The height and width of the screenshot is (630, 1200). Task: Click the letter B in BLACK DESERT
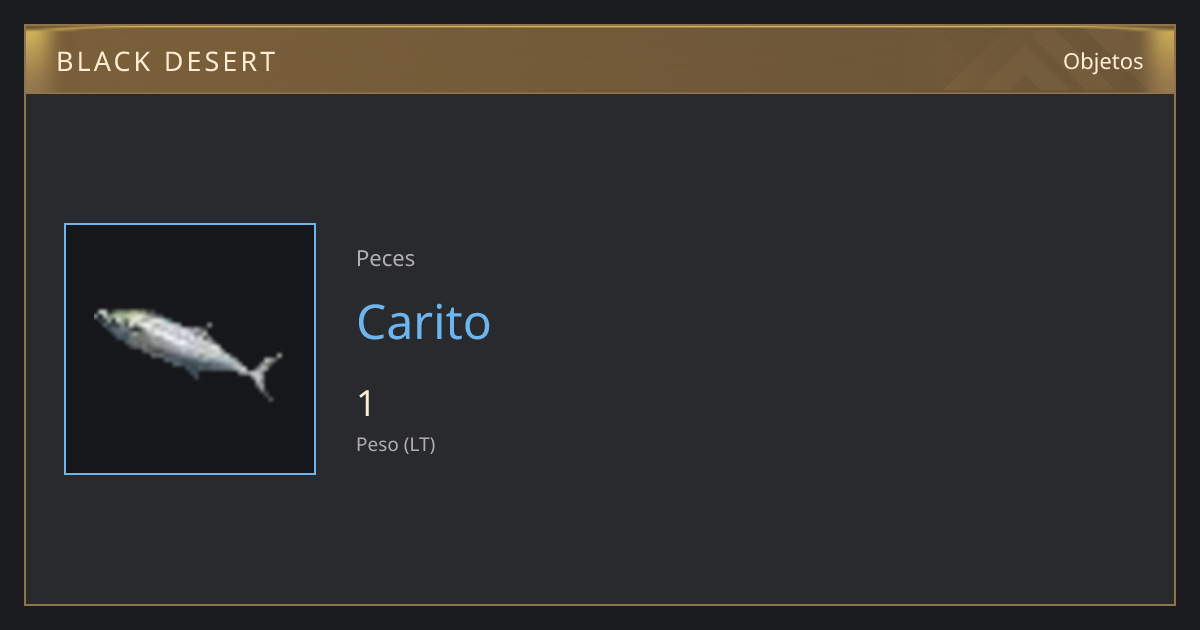point(64,62)
